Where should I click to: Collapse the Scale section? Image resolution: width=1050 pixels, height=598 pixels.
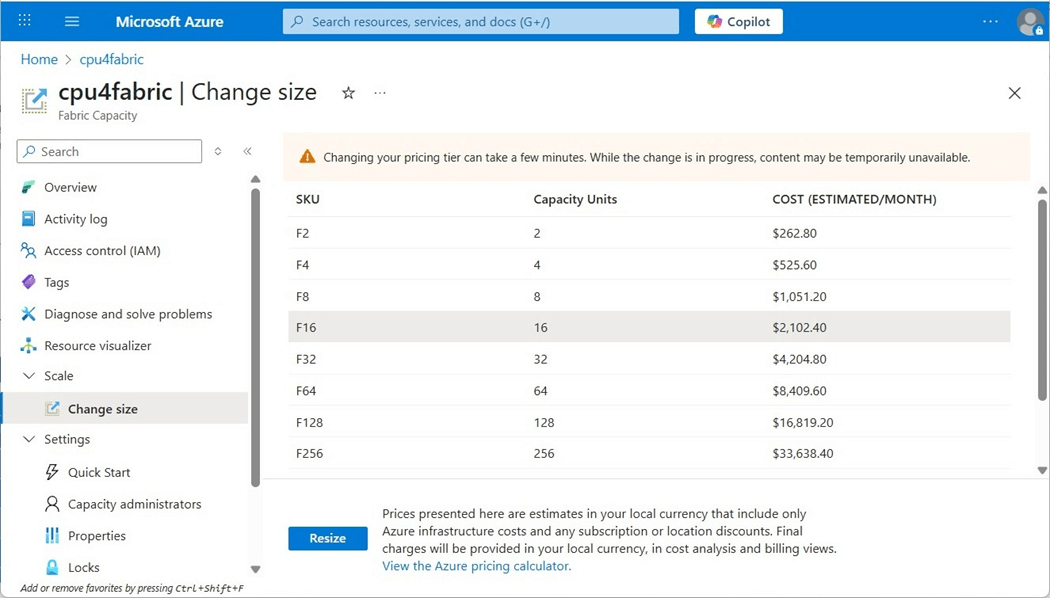(x=28, y=376)
